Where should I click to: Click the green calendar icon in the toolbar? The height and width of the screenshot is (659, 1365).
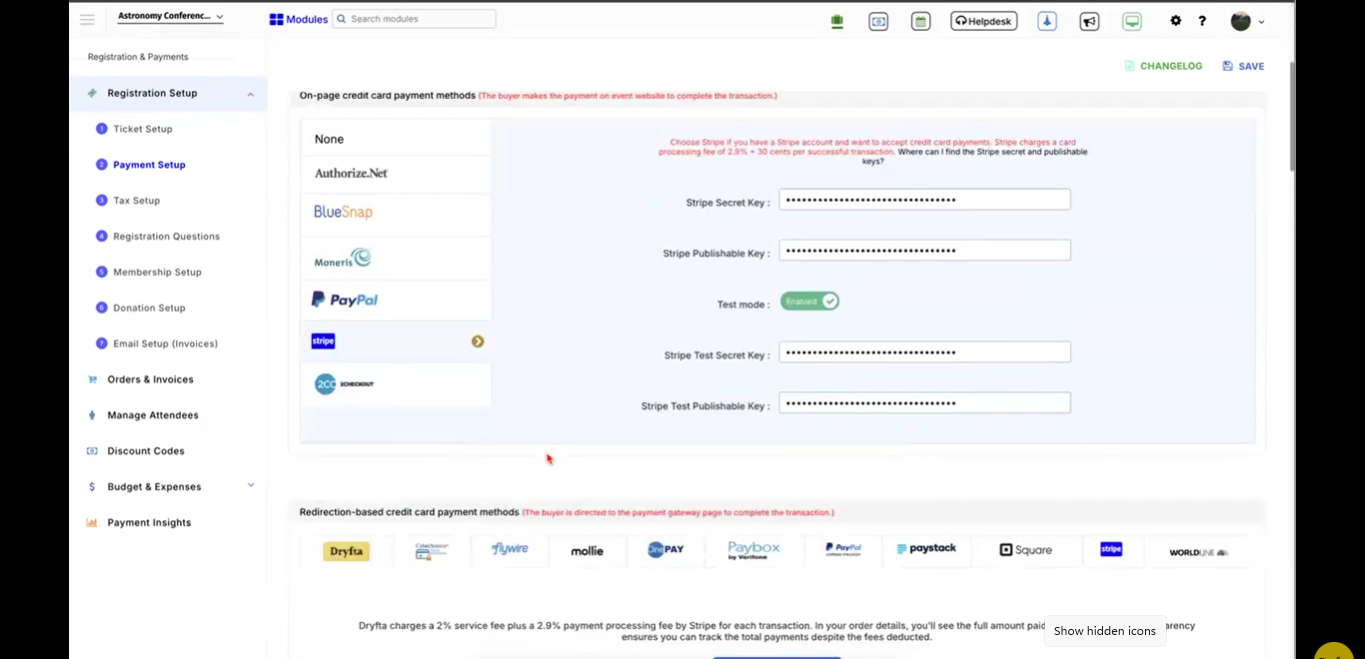click(x=920, y=20)
